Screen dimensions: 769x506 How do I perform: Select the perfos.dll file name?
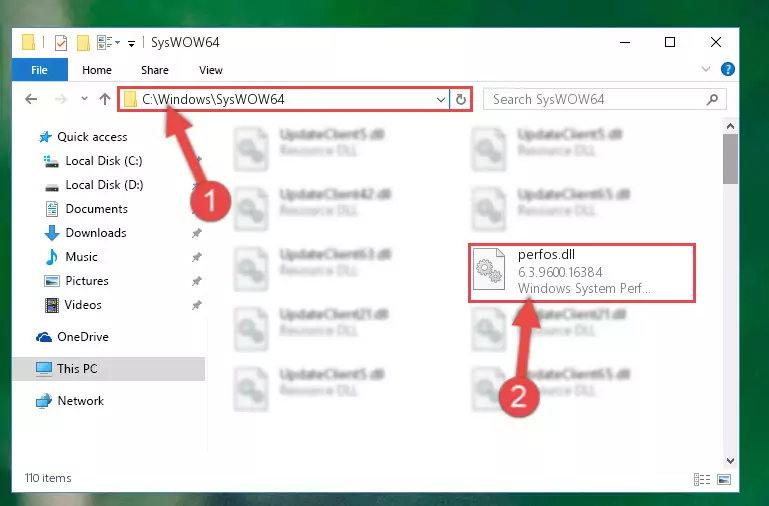pyautogui.click(x=546, y=254)
